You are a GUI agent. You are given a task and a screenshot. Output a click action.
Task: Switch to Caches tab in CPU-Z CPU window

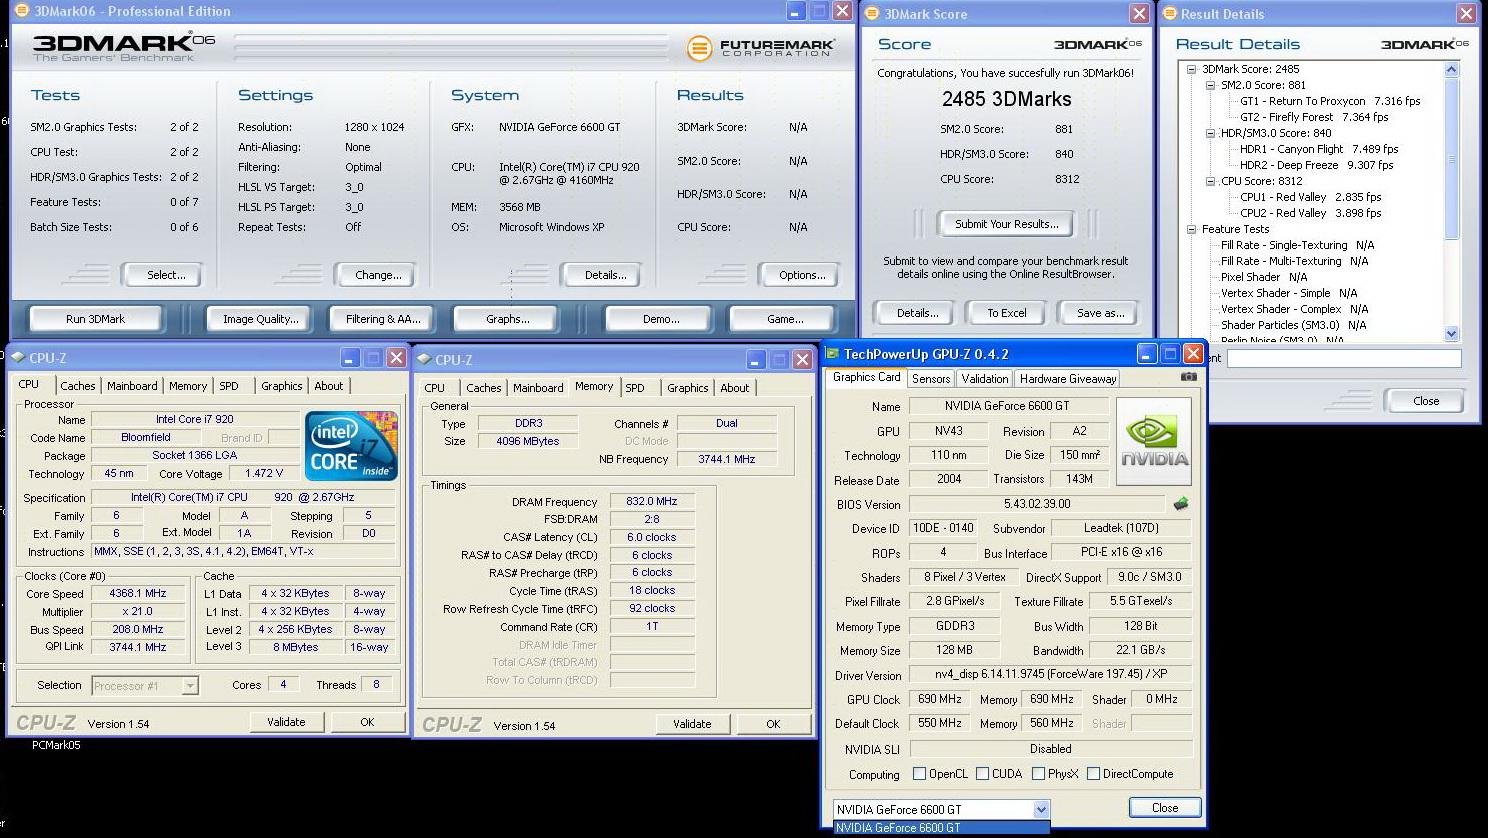click(x=77, y=386)
